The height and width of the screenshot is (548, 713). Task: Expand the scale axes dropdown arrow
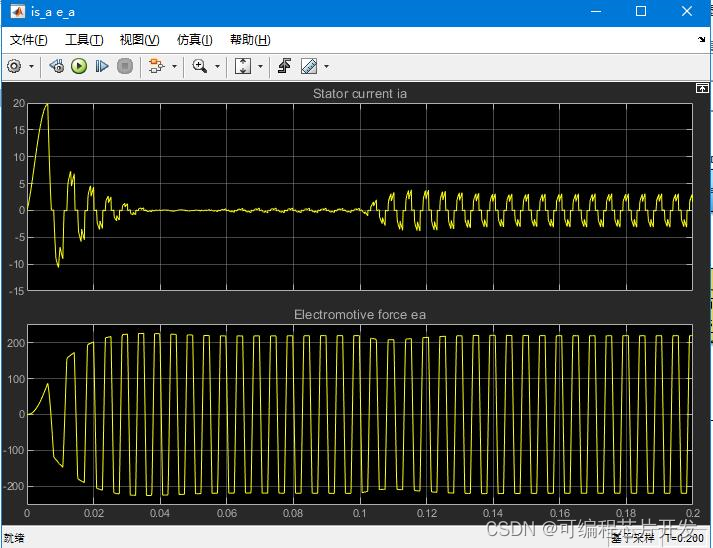click(260, 66)
